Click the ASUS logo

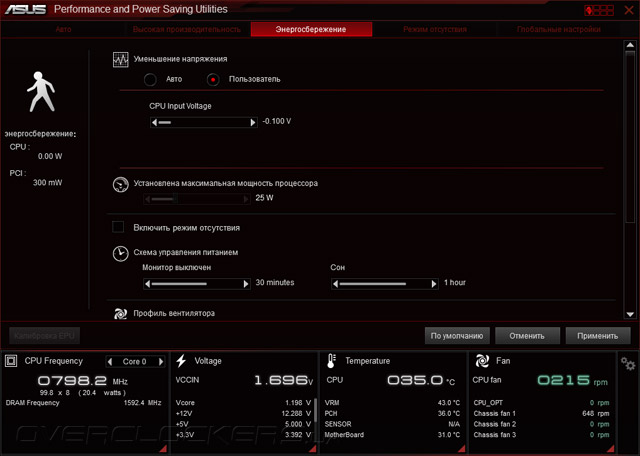click(26, 9)
